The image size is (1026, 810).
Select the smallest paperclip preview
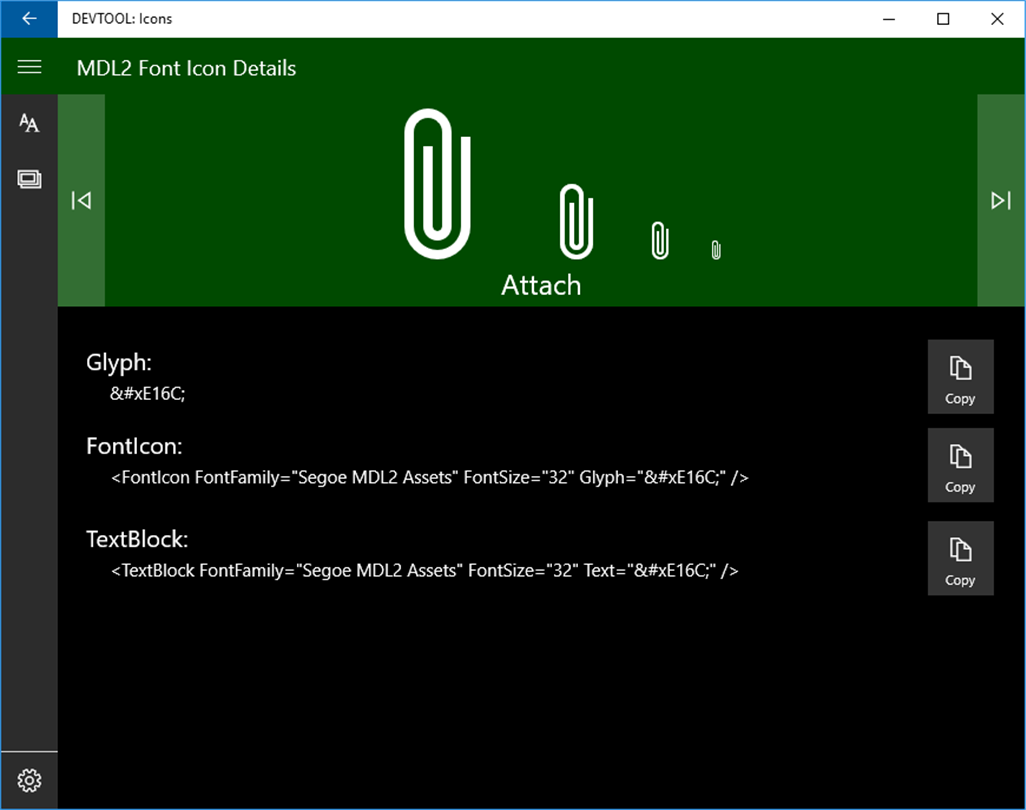[x=716, y=250]
